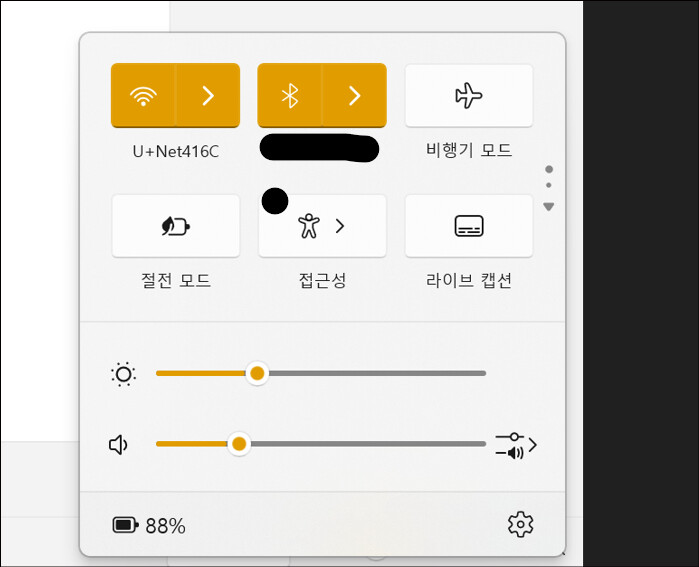Enable airplane mode (비행기 모드)
The width and height of the screenshot is (699, 567).
click(468, 95)
